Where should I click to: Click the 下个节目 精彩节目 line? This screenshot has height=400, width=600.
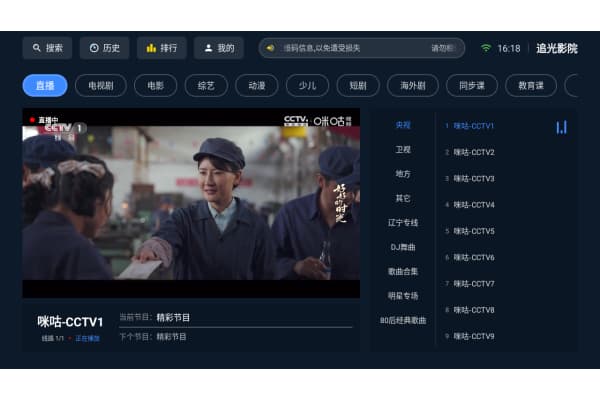(153, 337)
